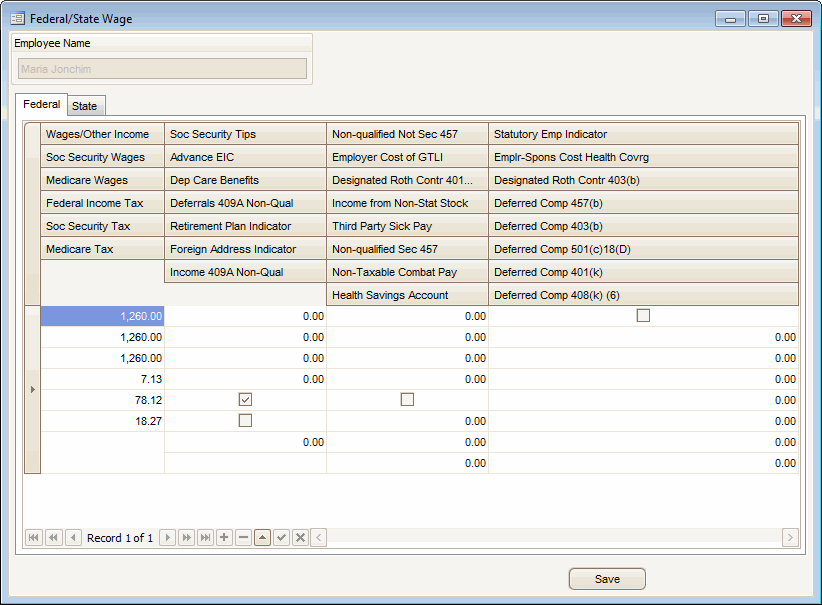Delete record using the minus icon
Viewport: 822px width, 605px height.
(243, 538)
